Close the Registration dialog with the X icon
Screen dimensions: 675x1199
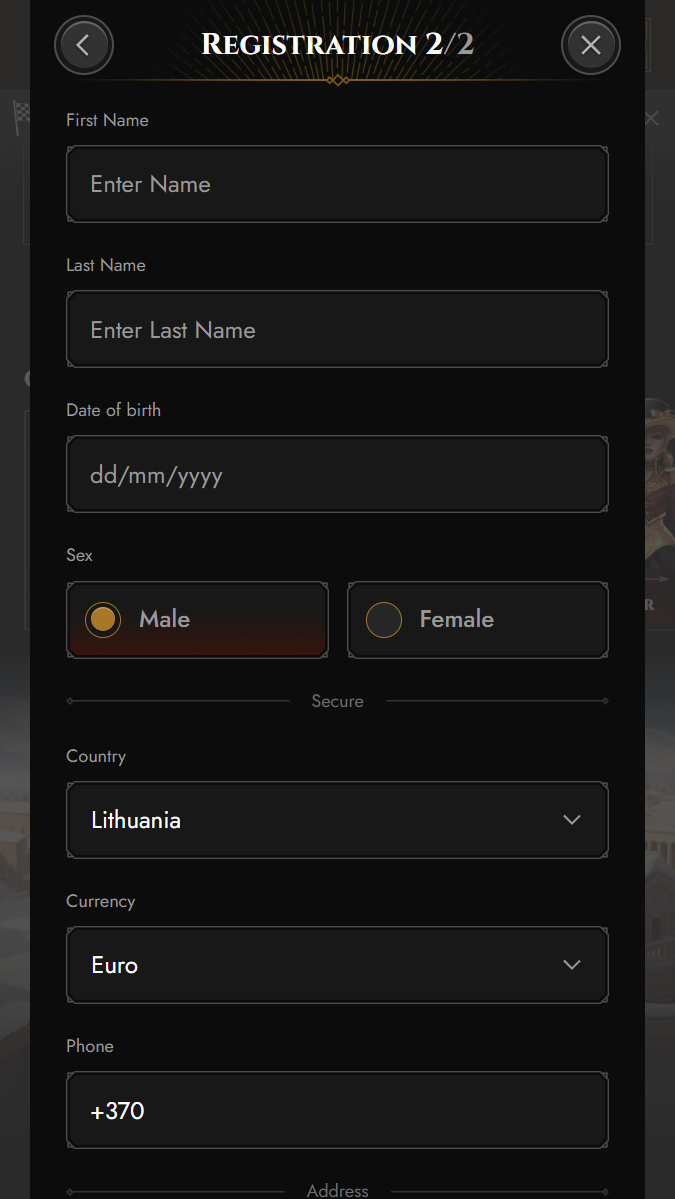[591, 45]
